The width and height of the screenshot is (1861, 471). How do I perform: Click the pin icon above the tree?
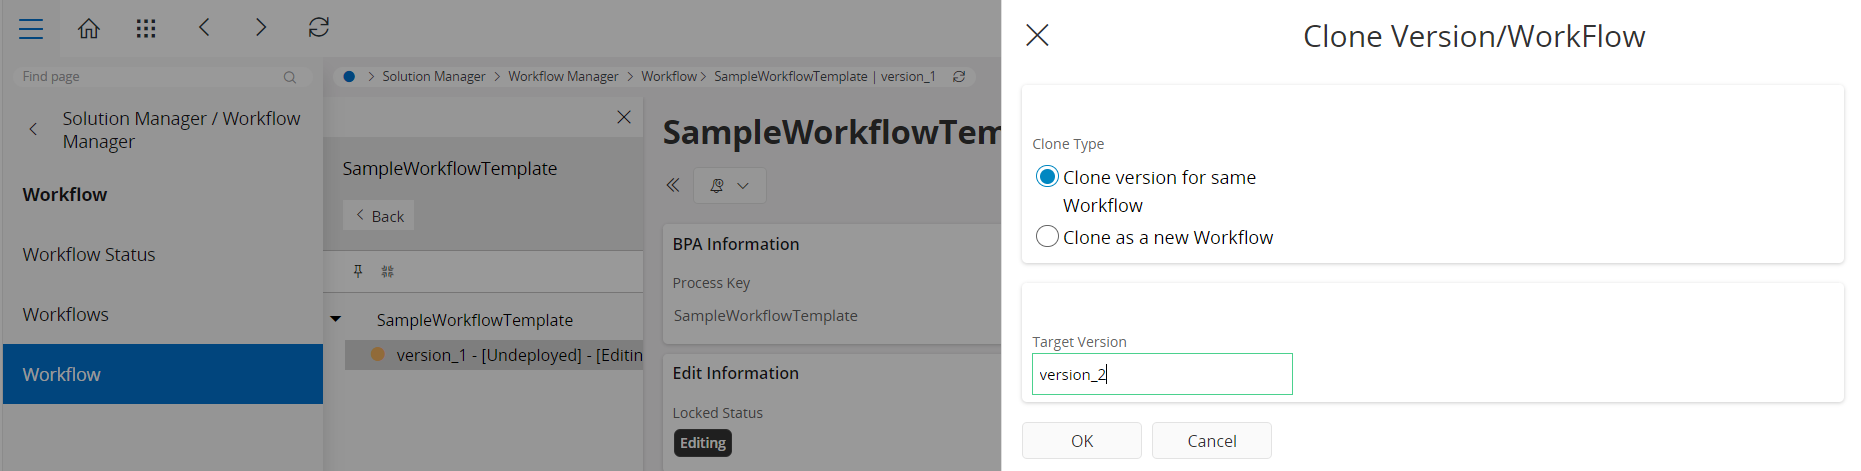click(x=358, y=271)
